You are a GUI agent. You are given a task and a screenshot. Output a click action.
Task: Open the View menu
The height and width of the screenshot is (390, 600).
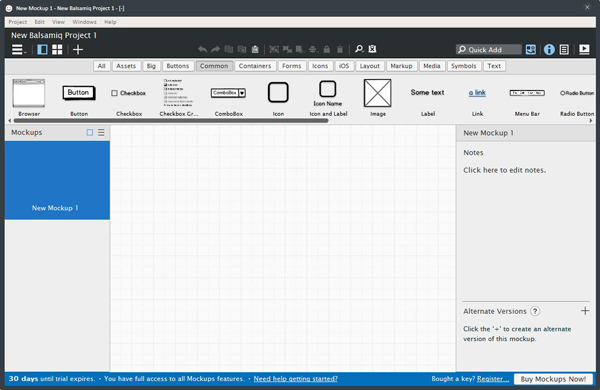click(x=59, y=22)
